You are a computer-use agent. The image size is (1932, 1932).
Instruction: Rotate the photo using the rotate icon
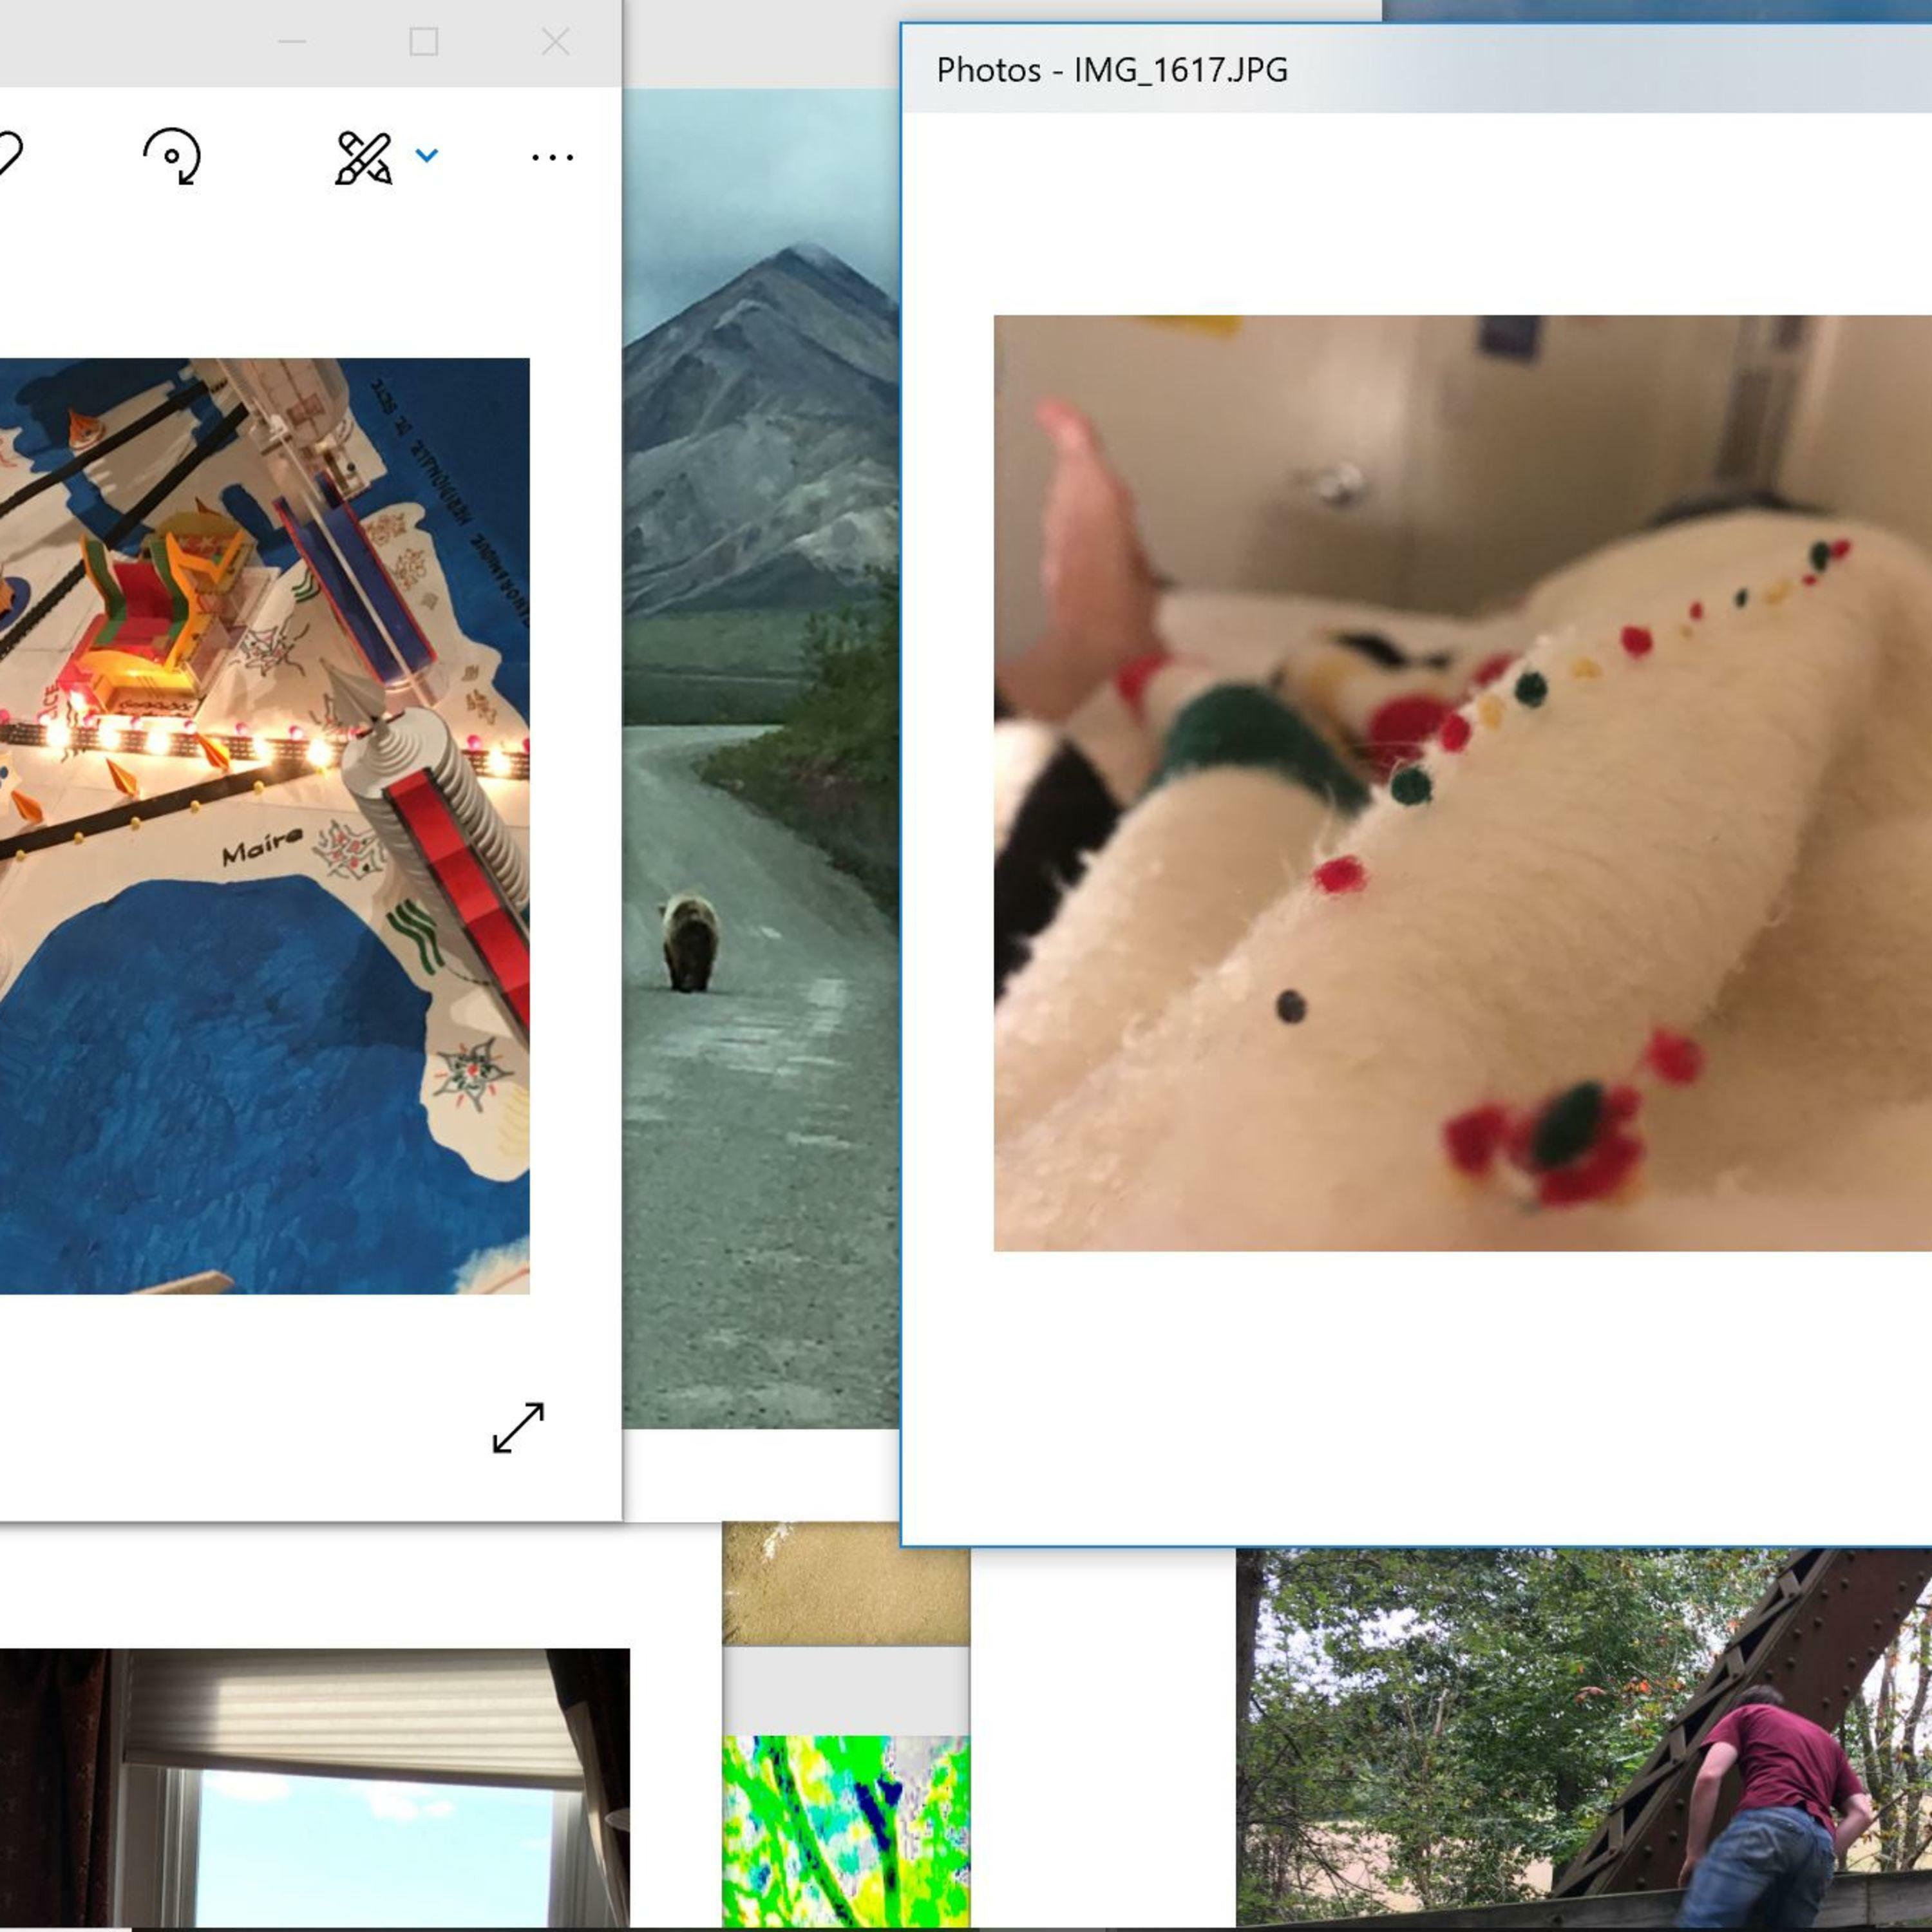coord(172,157)
